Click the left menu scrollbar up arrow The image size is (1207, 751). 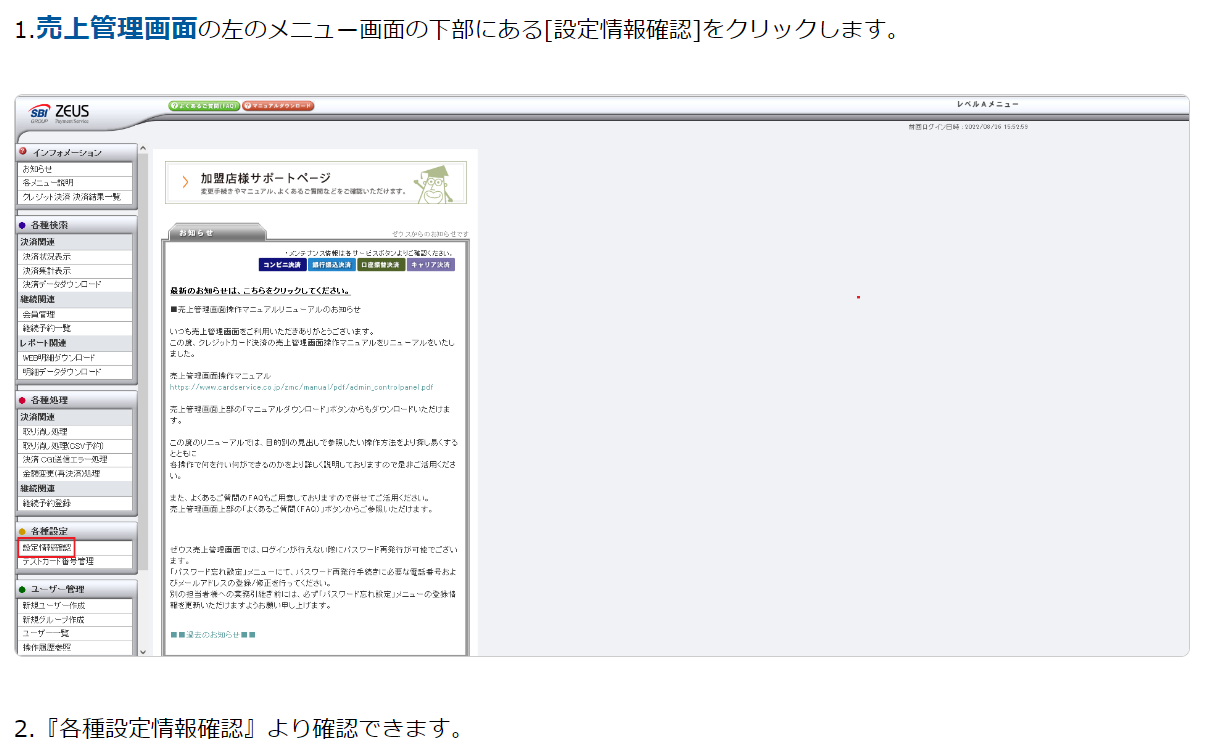142,150
